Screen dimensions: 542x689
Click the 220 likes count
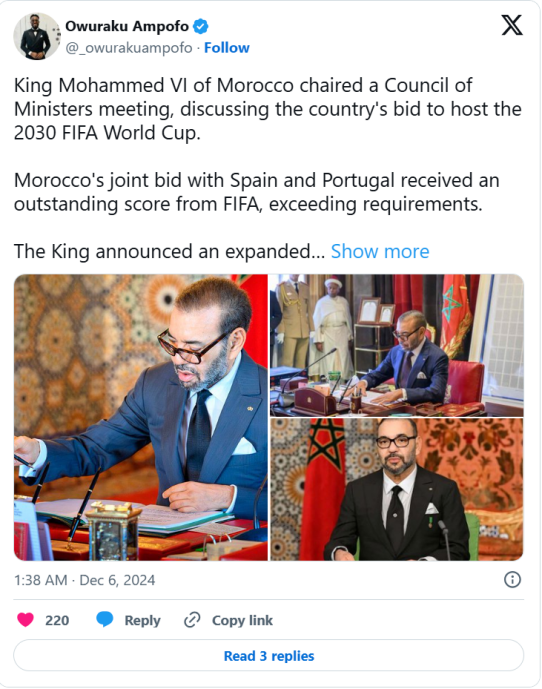pos(57,620)
